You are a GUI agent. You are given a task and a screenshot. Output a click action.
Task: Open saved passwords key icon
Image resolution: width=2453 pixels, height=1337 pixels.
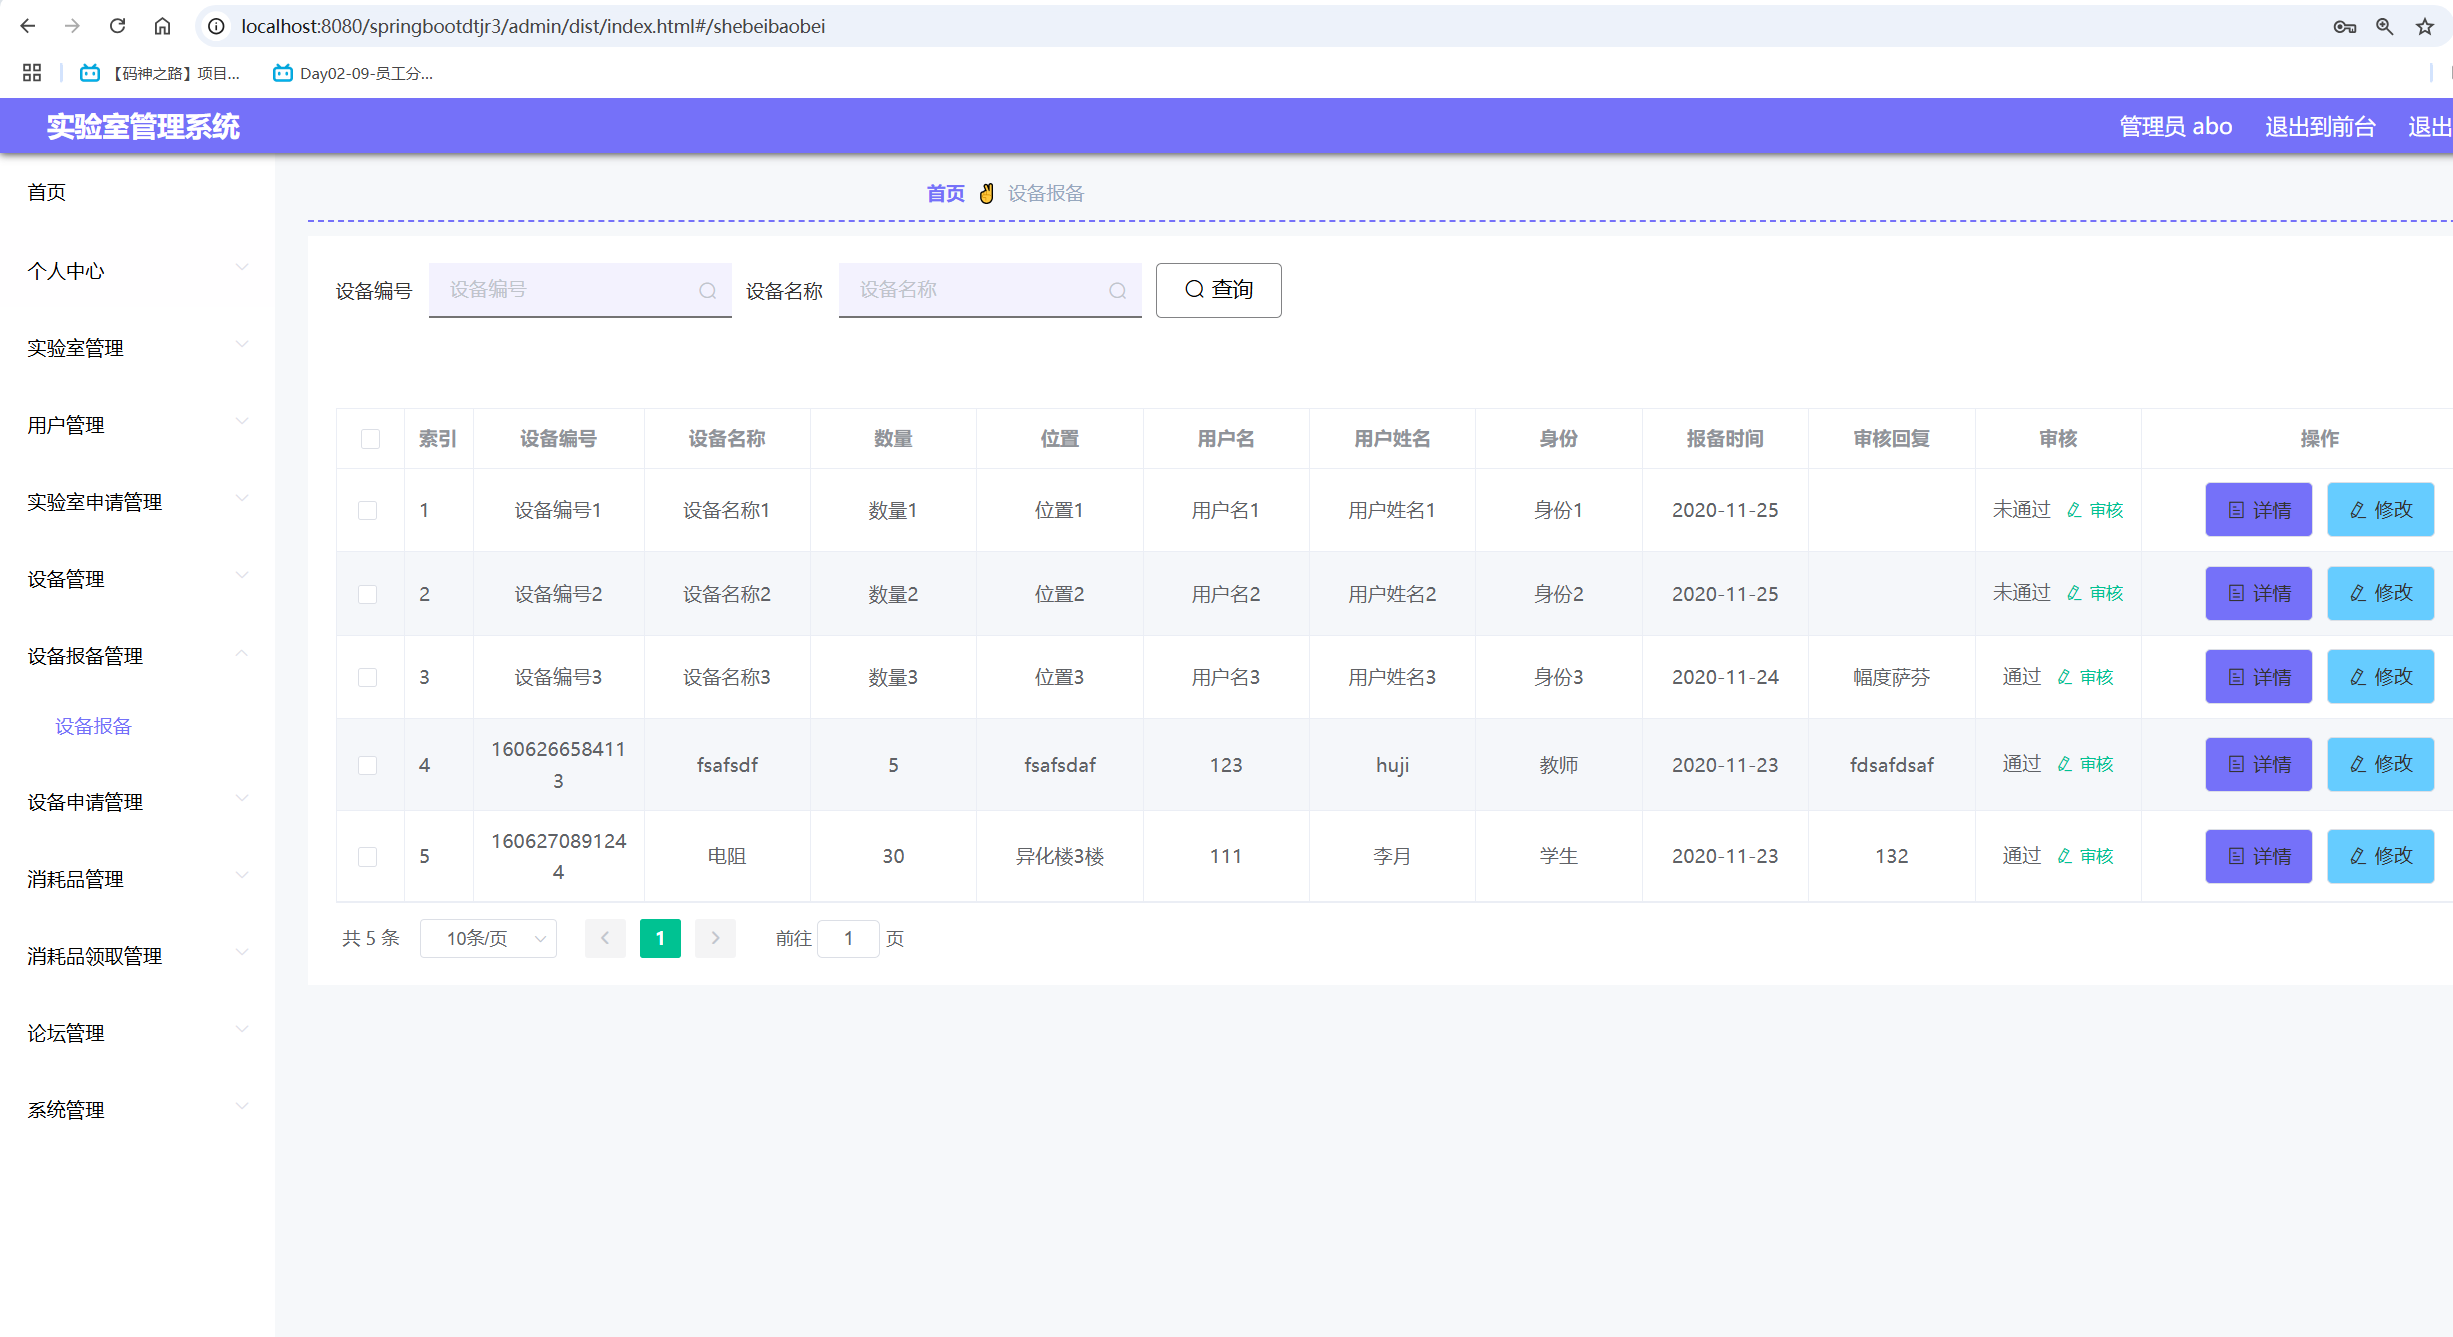coord(2344,27)
